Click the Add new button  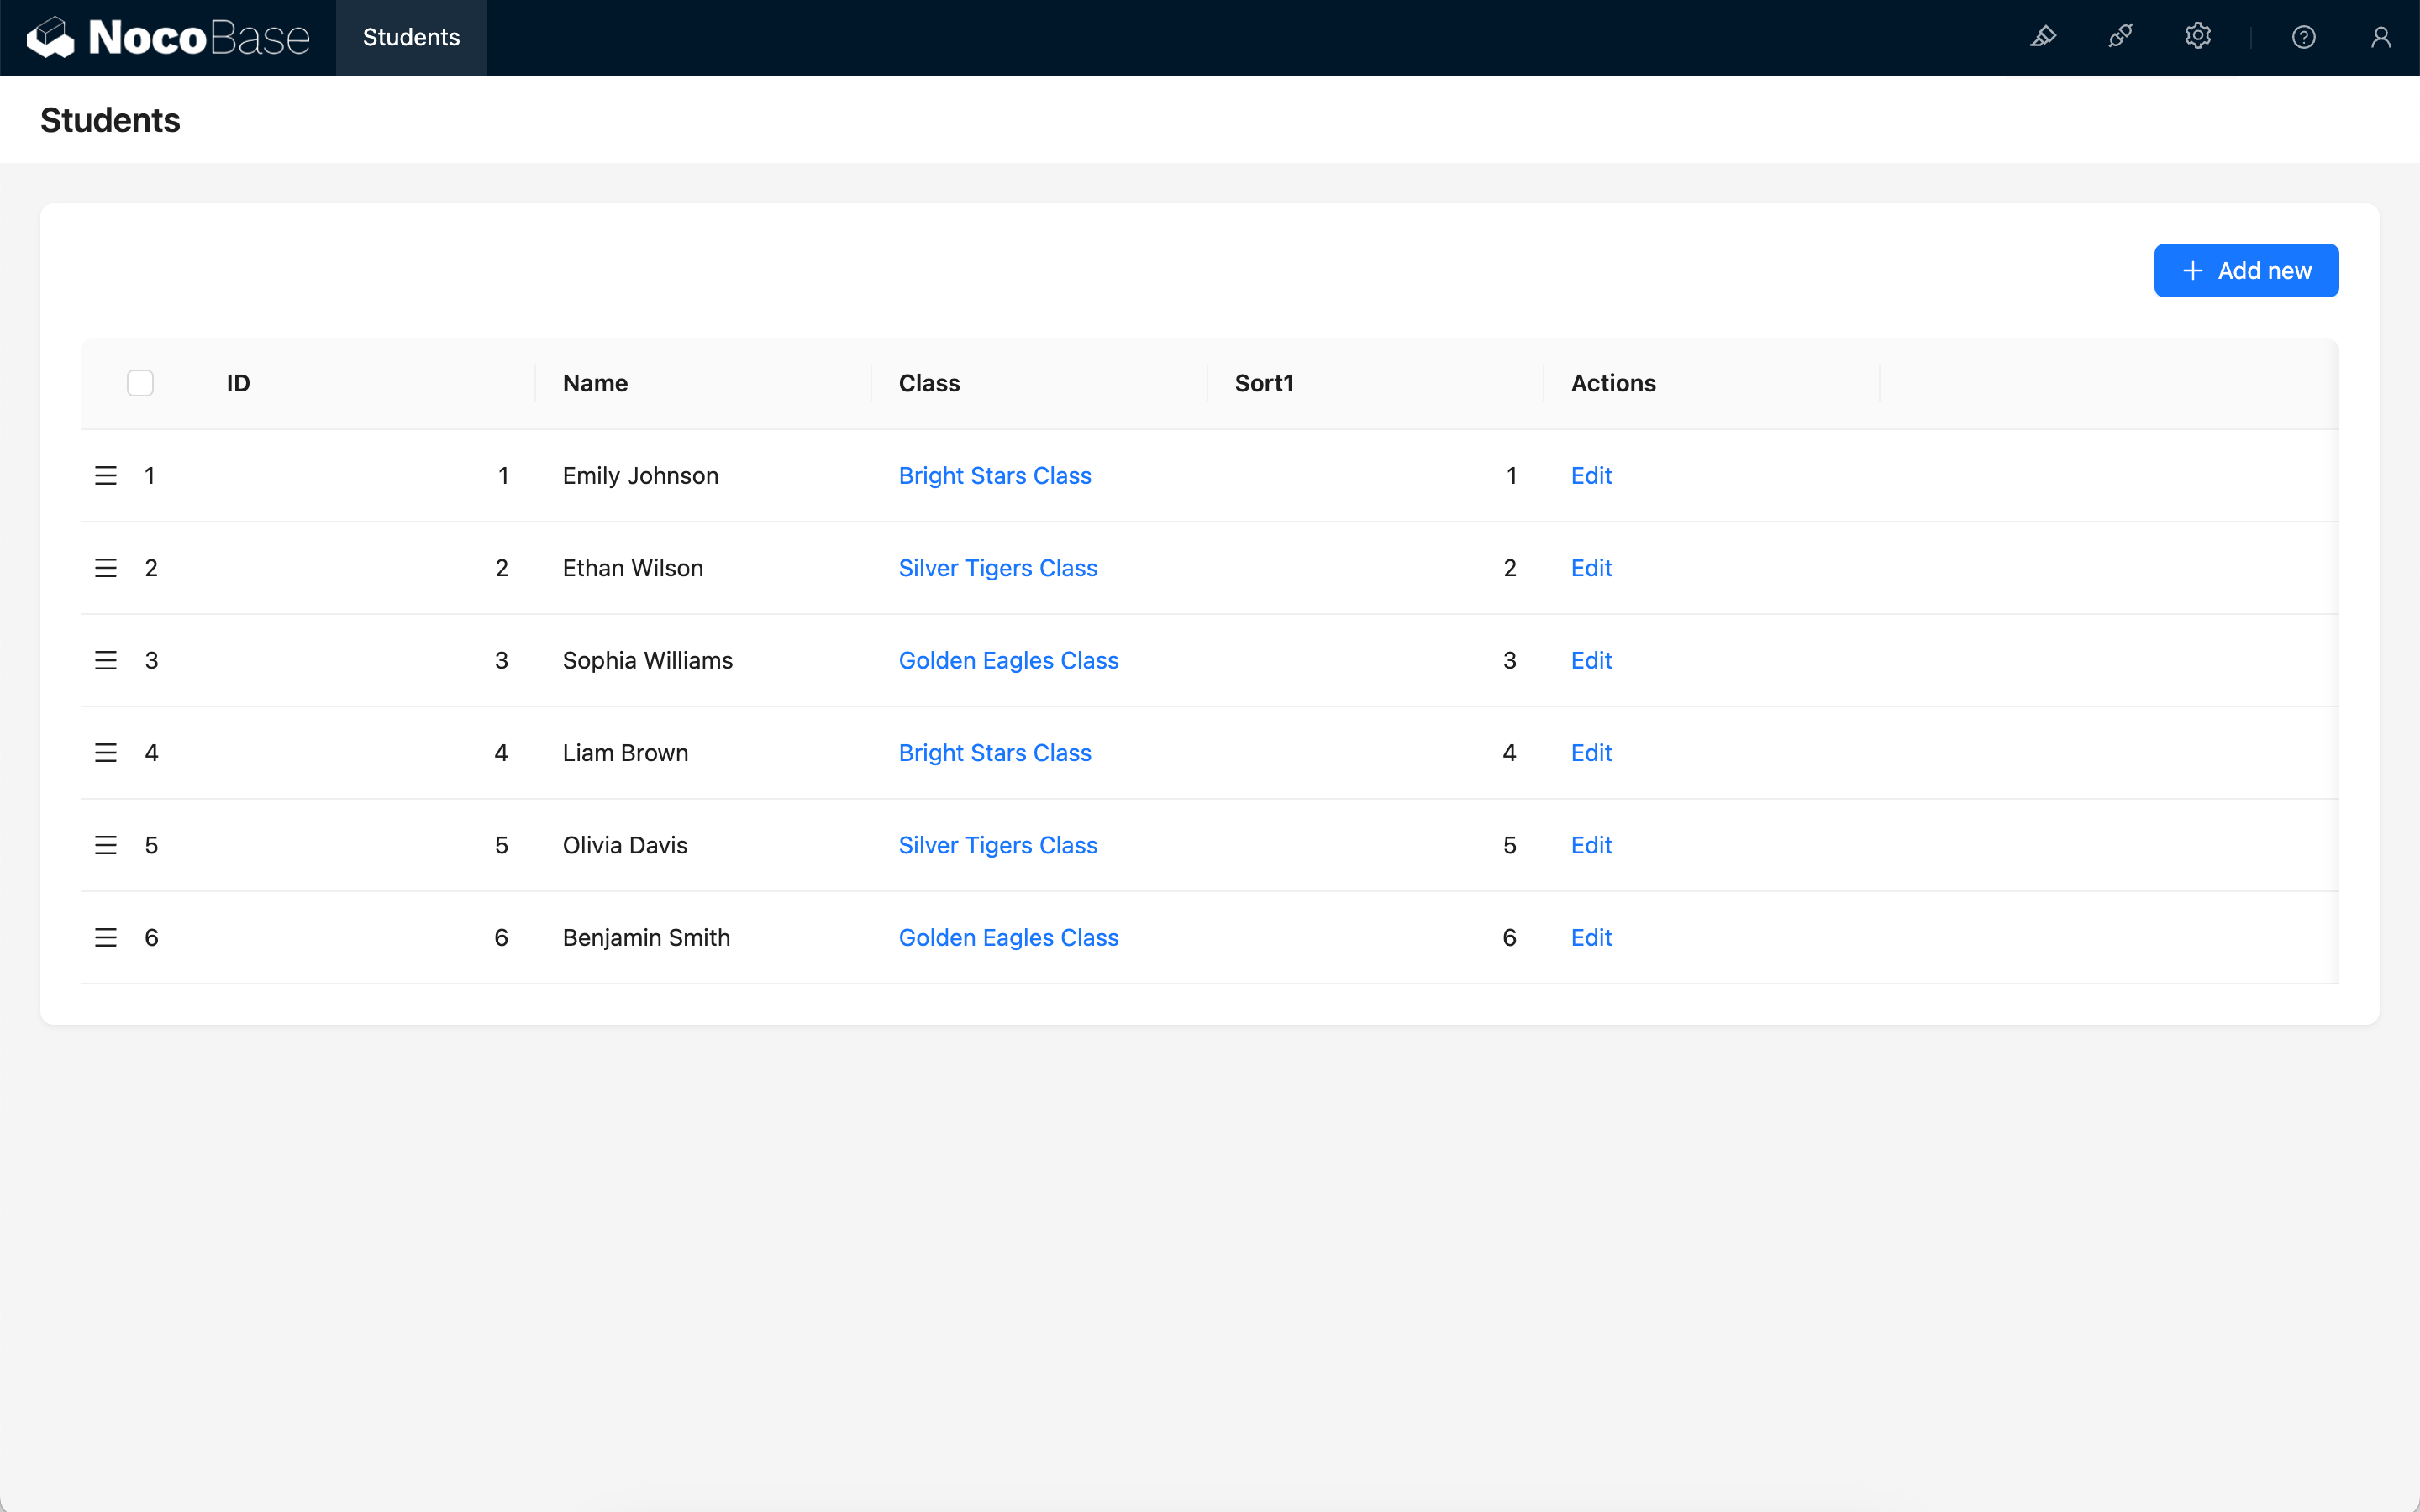pyautogui.click(x=2245, y=270)
